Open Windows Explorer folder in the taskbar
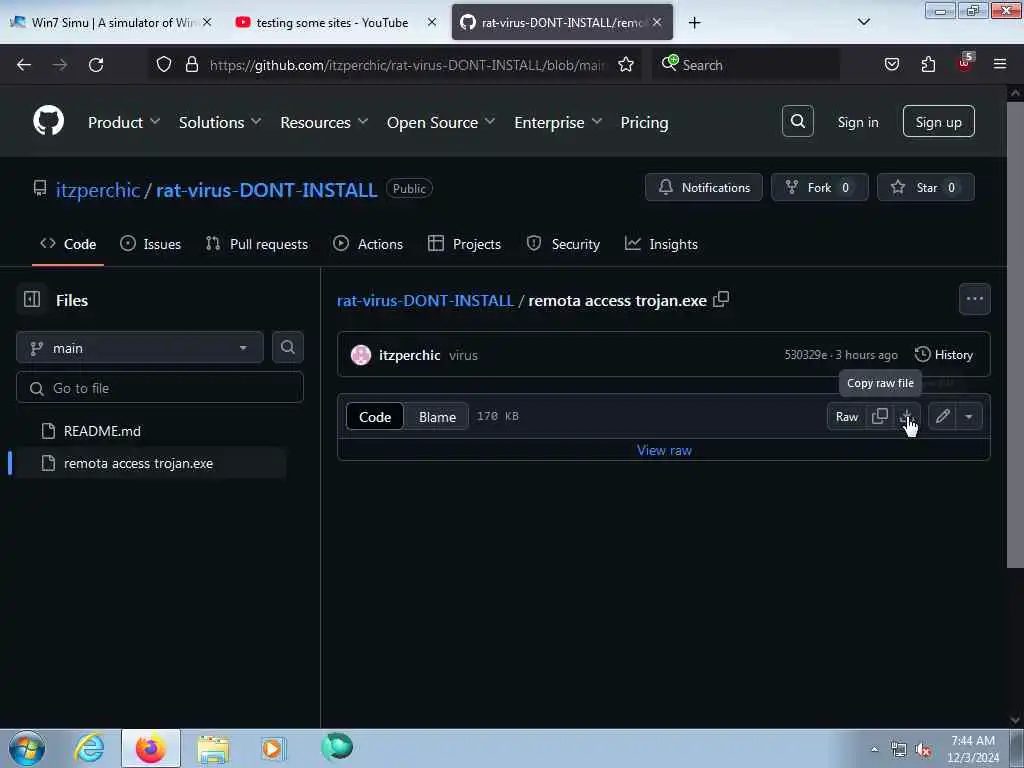 point(213,748)
